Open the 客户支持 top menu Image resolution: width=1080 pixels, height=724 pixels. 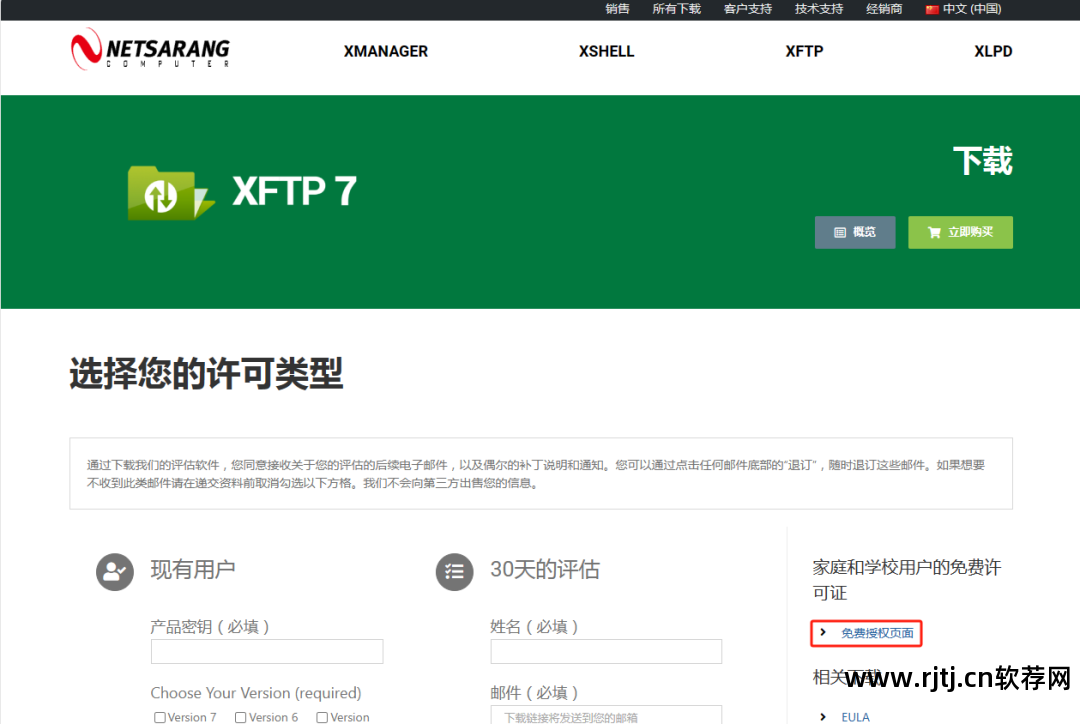[747, 9]
